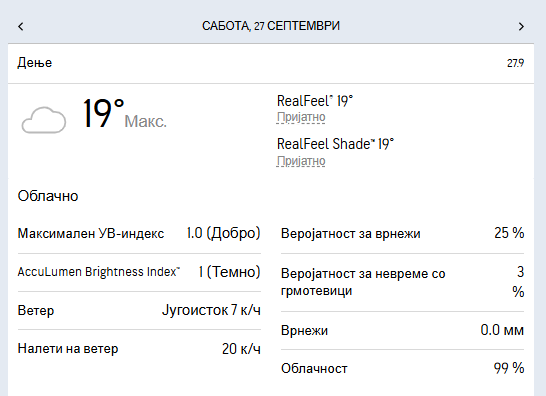This screenshot has width=546, height=396.
Task: Select the RealFeel 19° text
Action: [315, 101]
